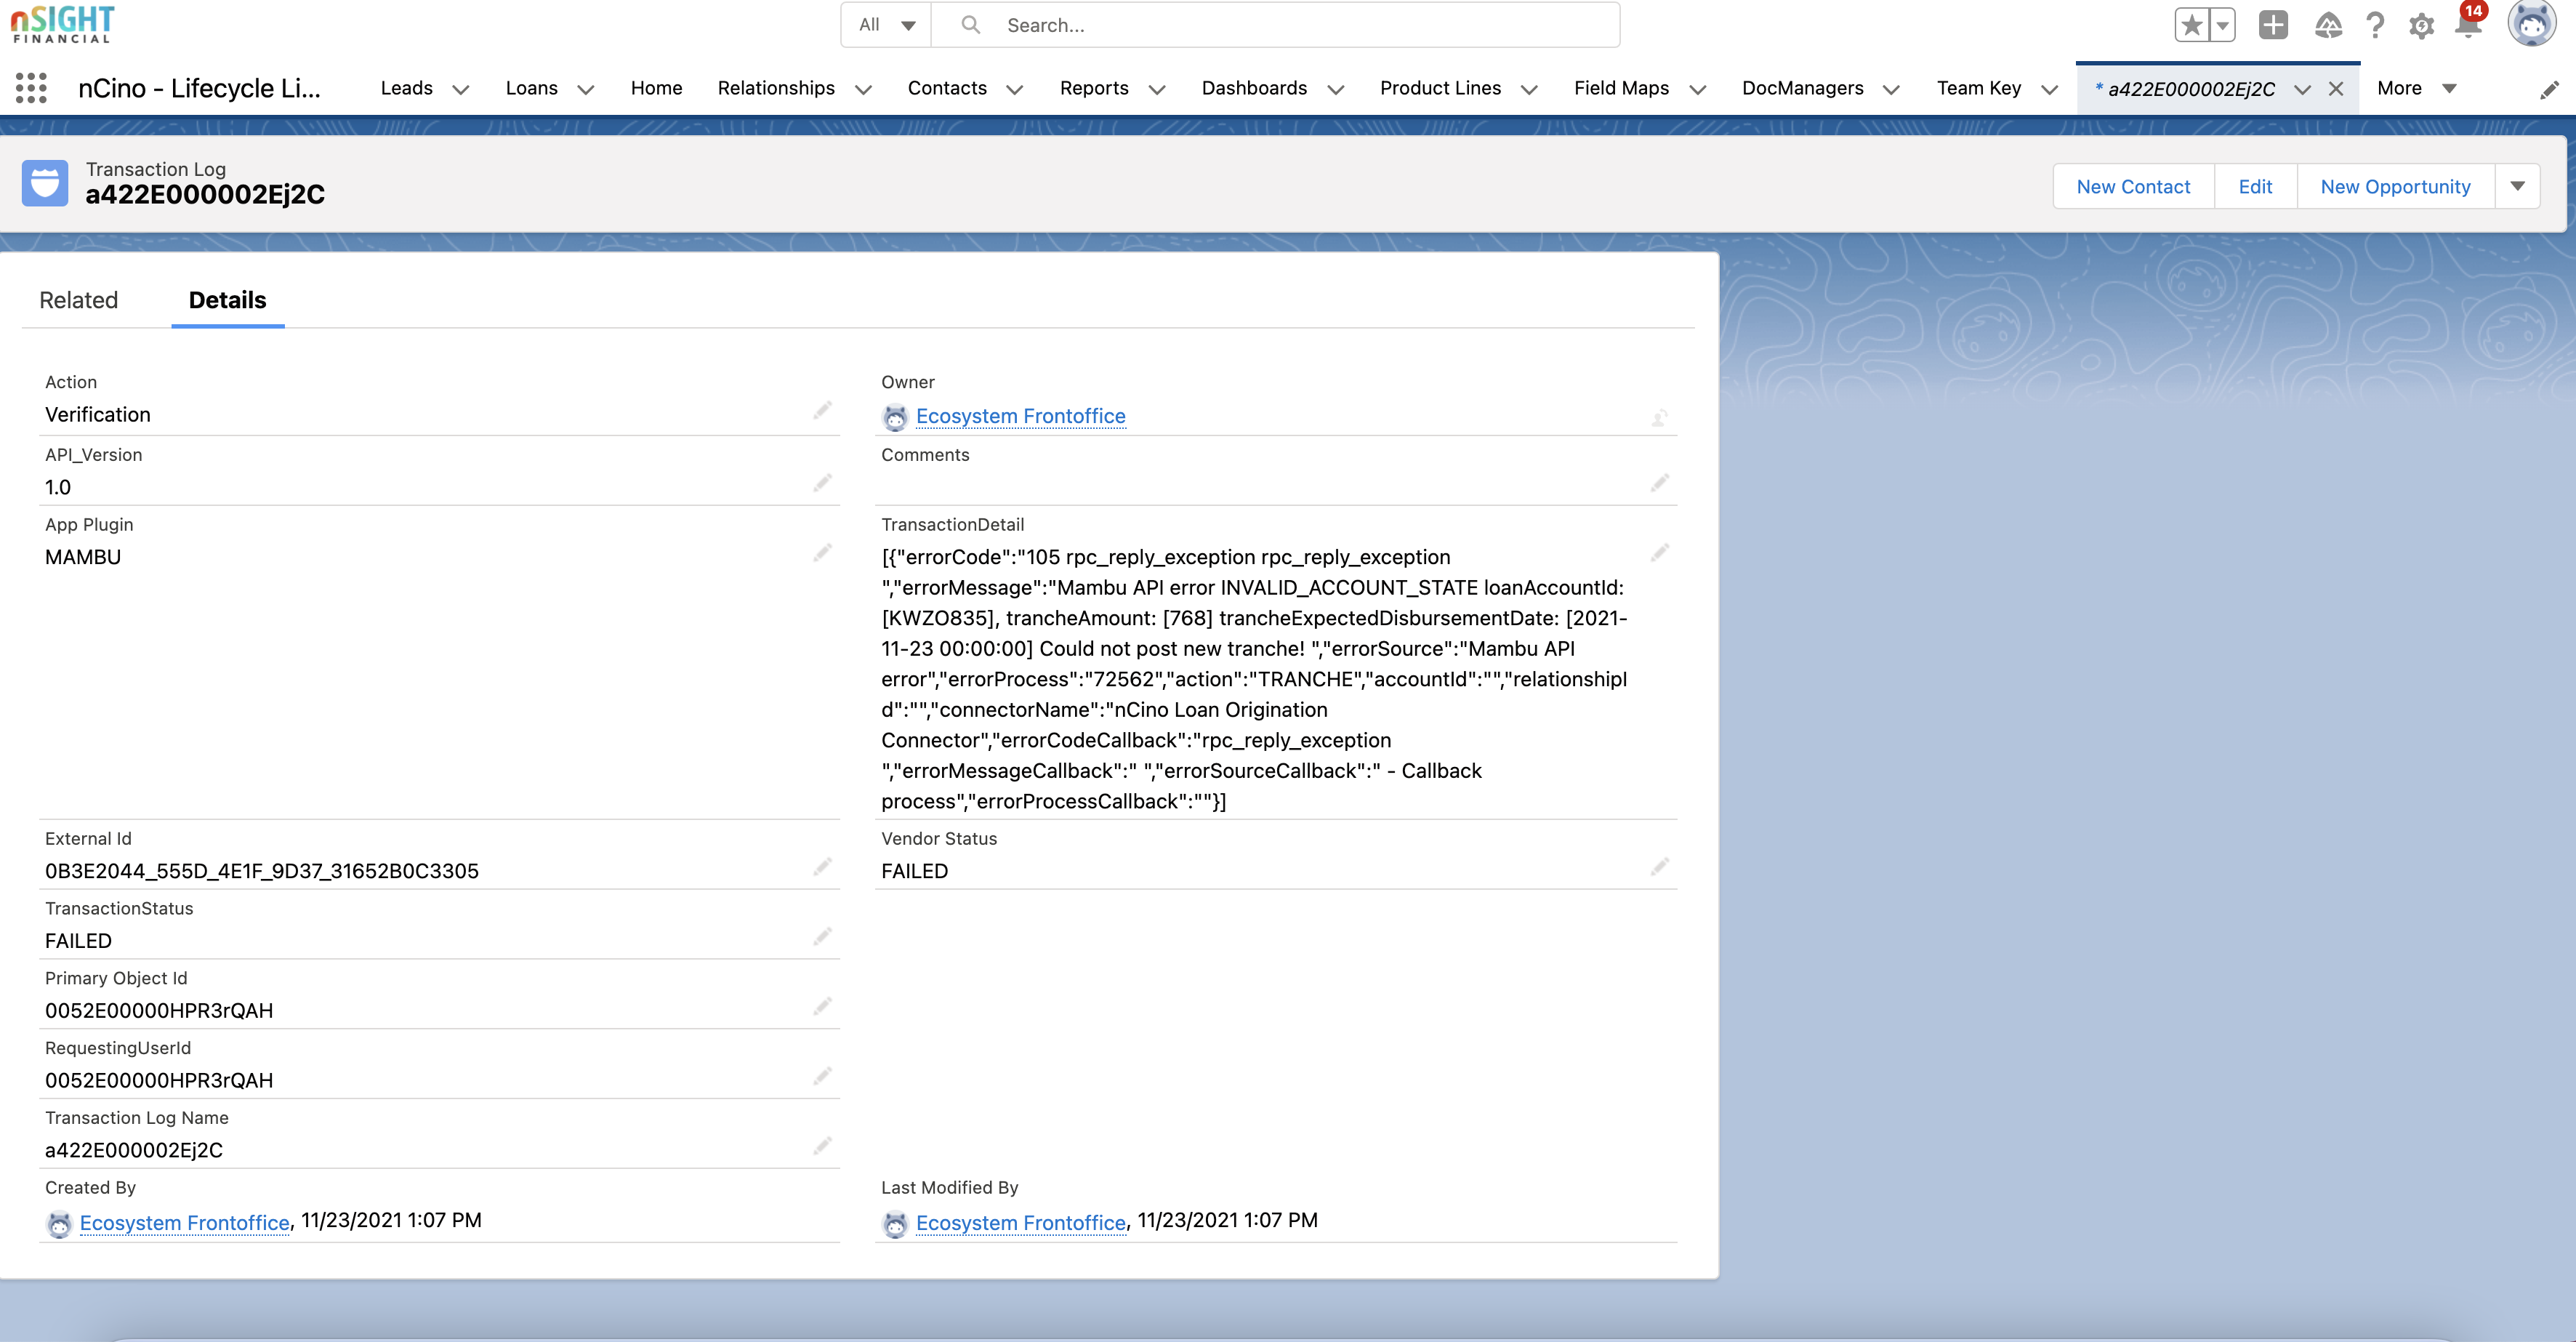Open extra record actions dropdown beside New Opportunity
The image size is (2576, 1342).
[x=2518, y=185]
